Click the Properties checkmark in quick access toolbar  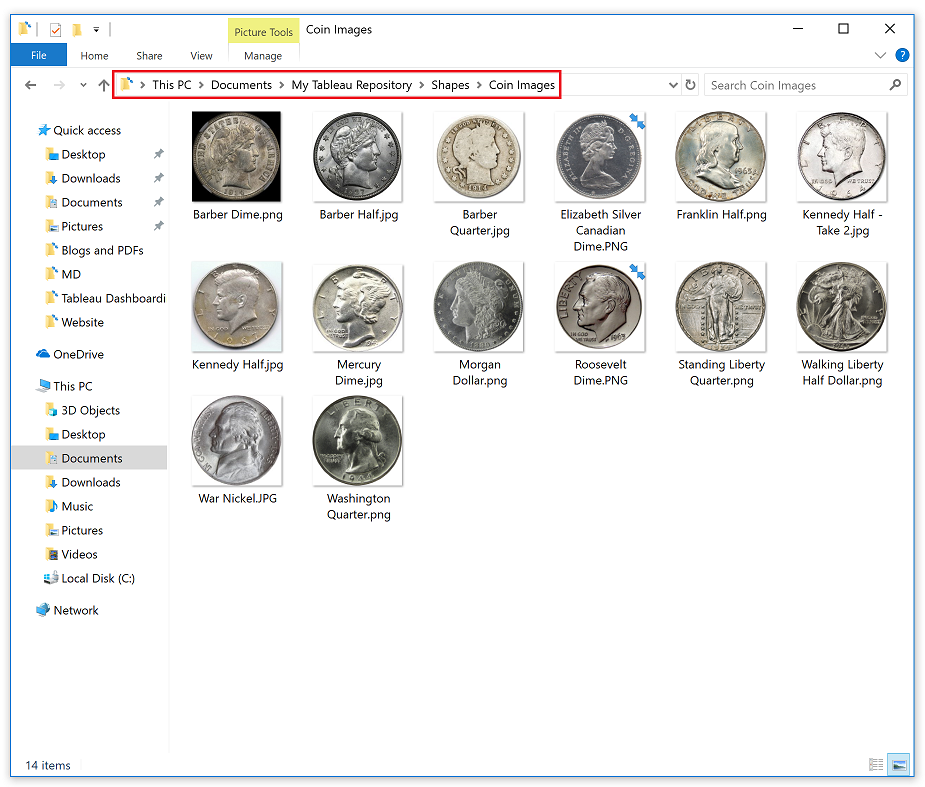[x=55, y=29]
